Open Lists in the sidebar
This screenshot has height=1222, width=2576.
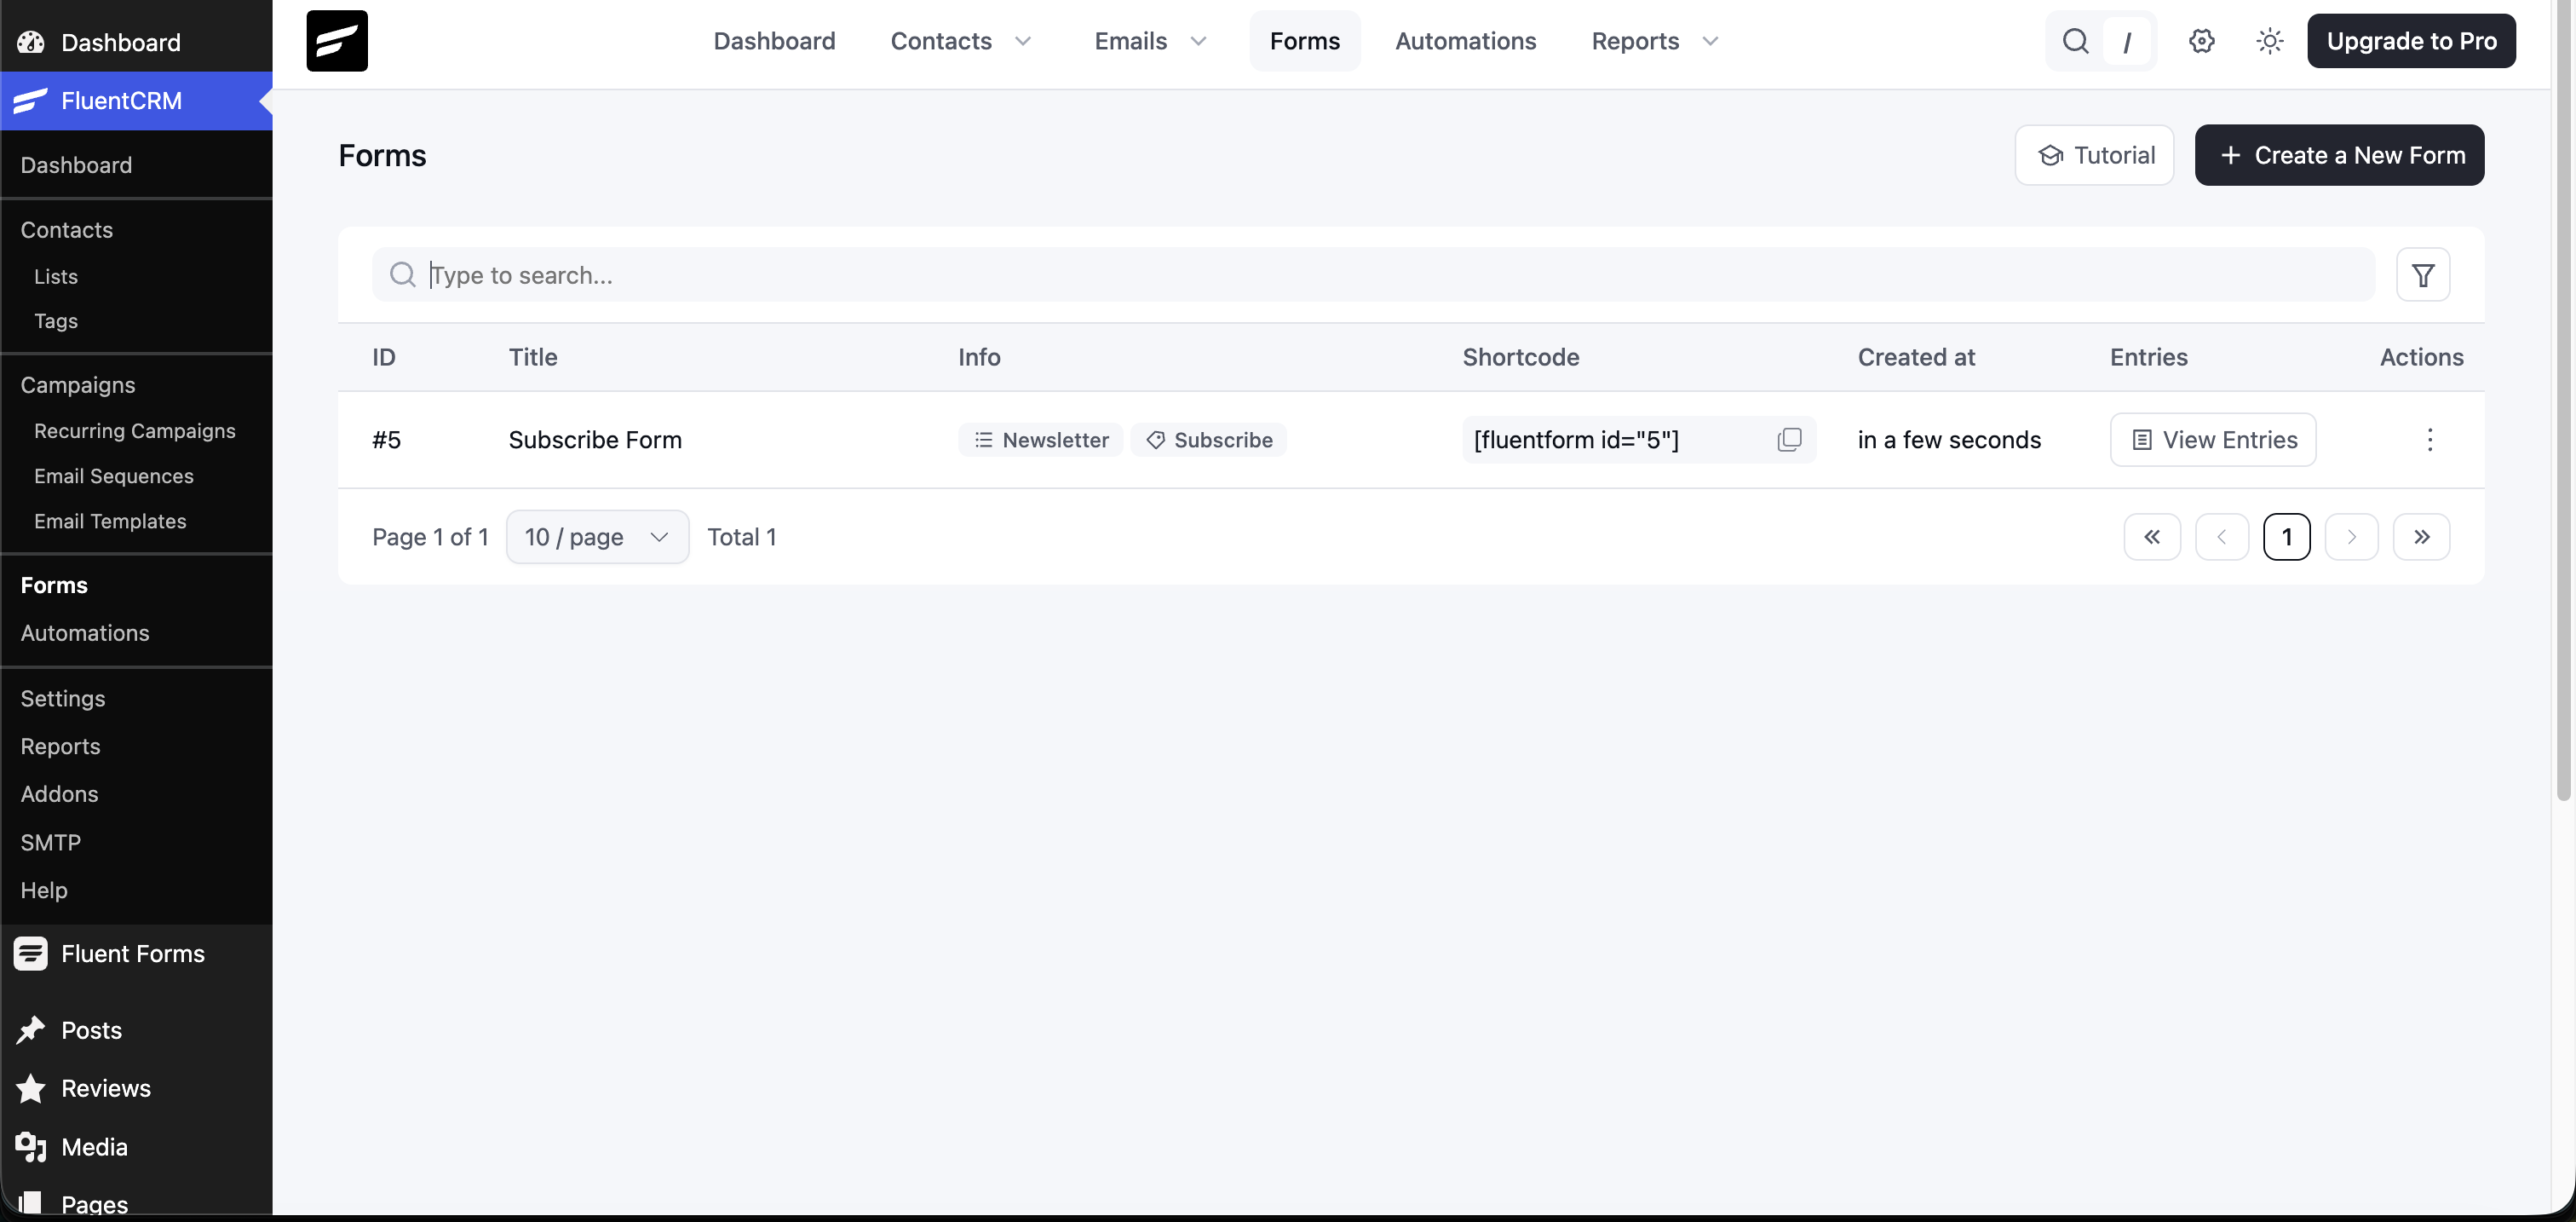pos(56,276)
